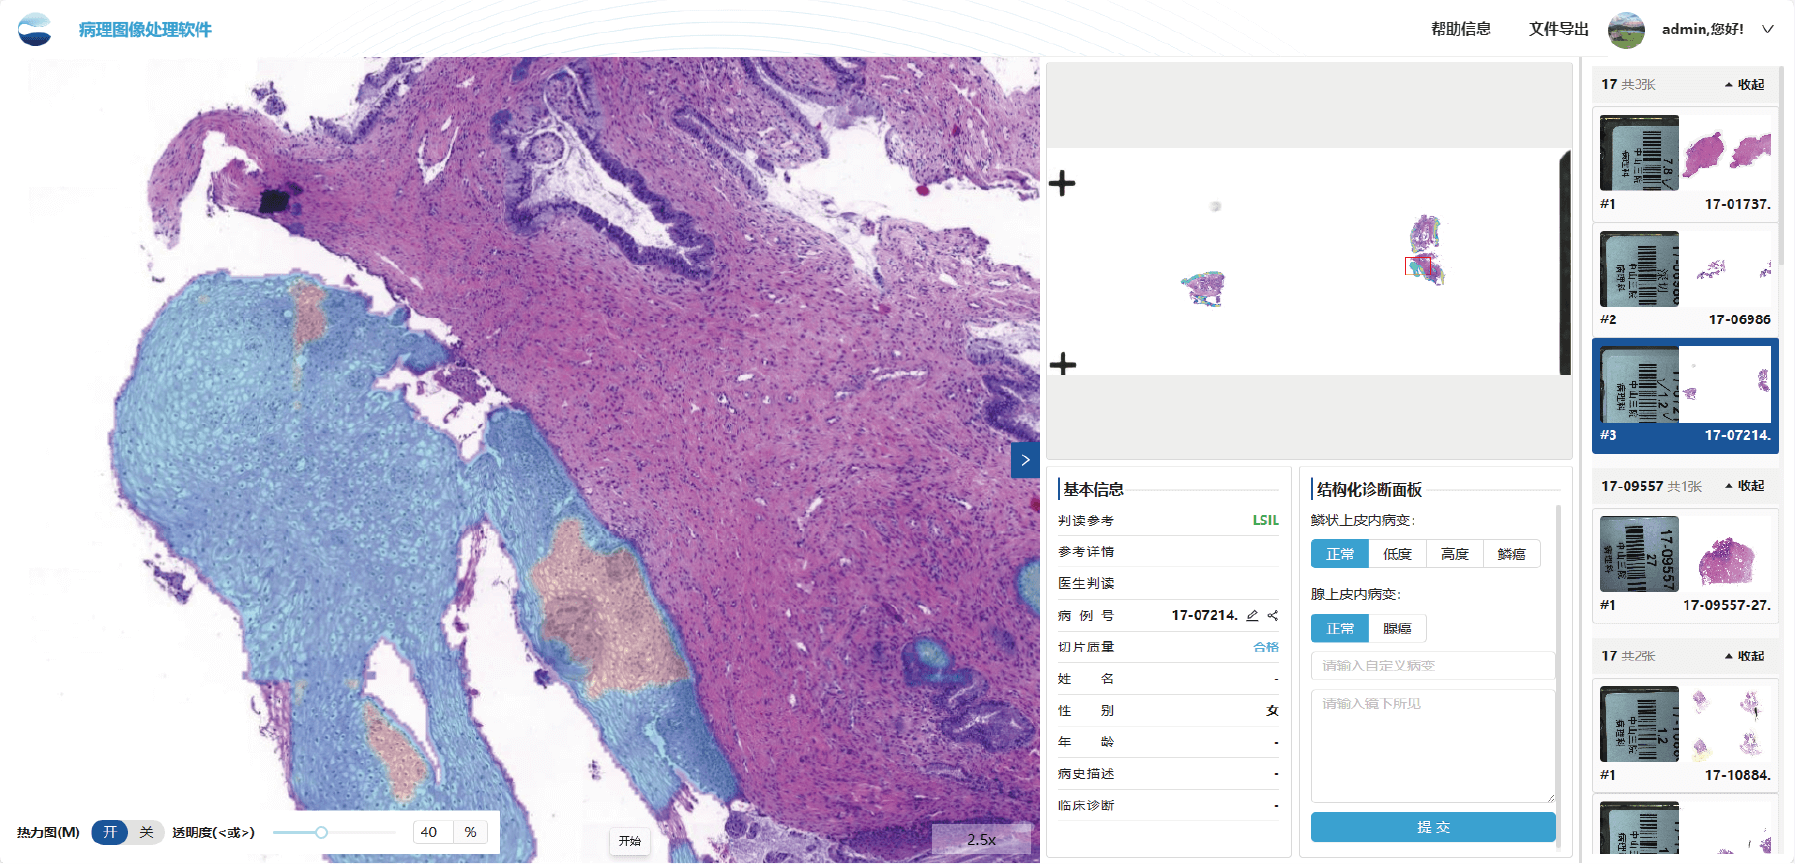Click the left tissue sample in overview map
Image resolution: width=1795 pixels, height=864 pixels.
1203,288
